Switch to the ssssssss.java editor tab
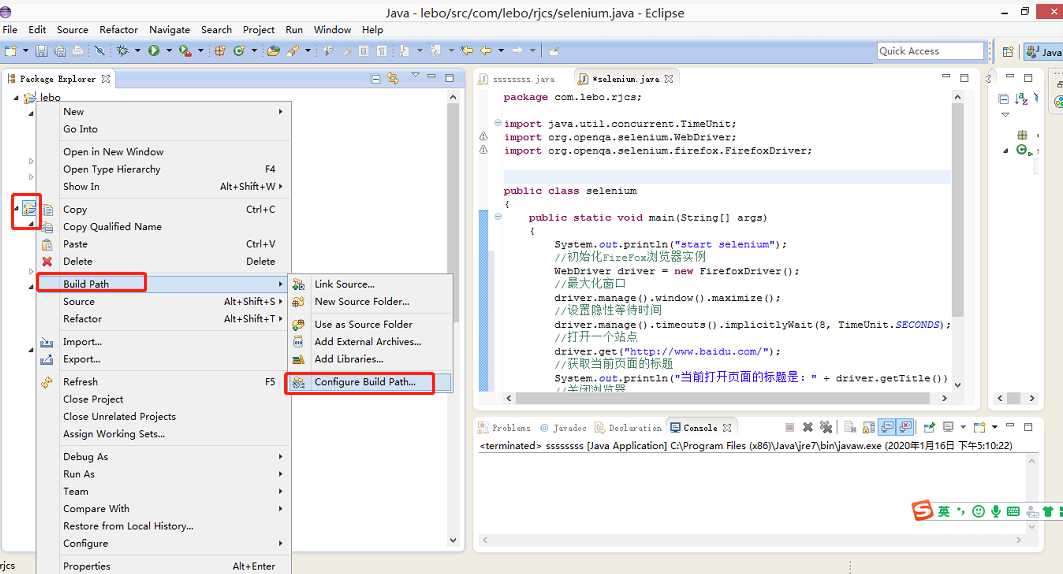Screen dimensions: 1063x574 522,78
